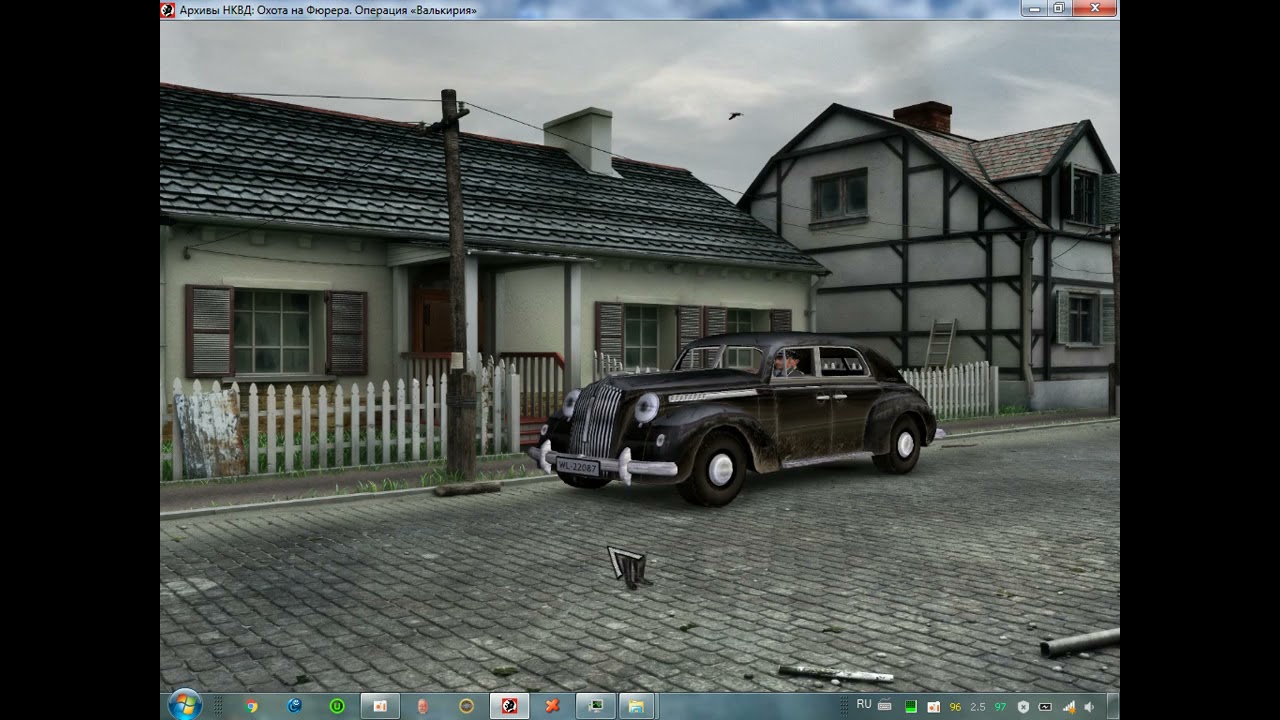Click the gray 2.5 tray readout

coord(978,707)
